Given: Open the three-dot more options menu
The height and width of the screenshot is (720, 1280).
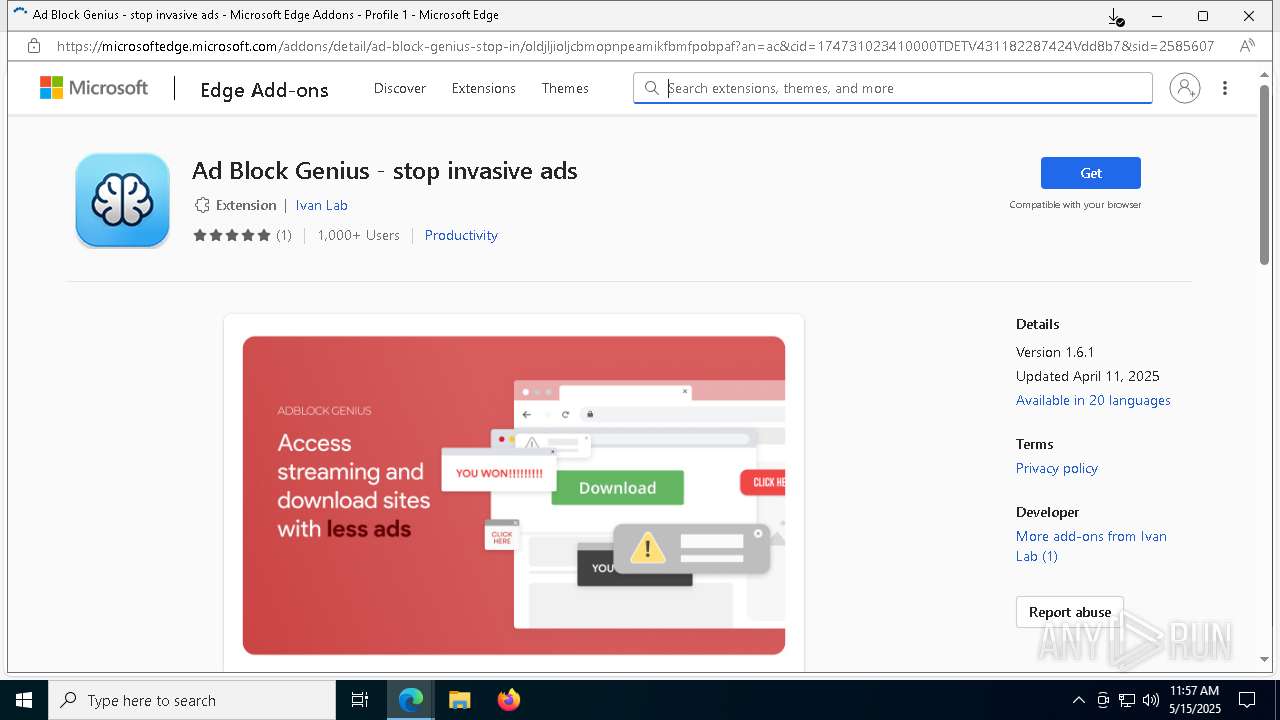Looking at the screenshot, I should click(1225, 88).
